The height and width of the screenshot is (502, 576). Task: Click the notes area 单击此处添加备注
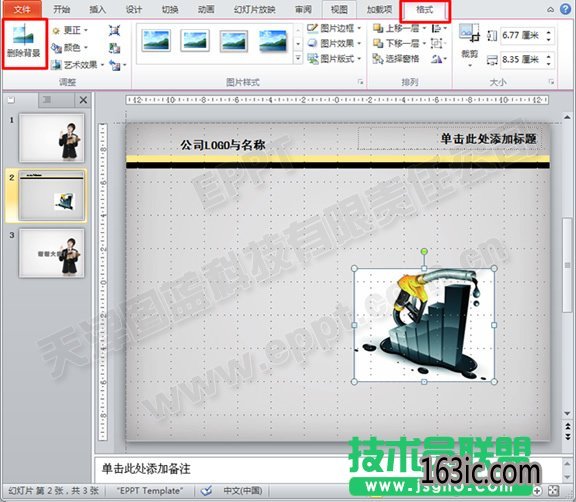click(x=146, y=469)
